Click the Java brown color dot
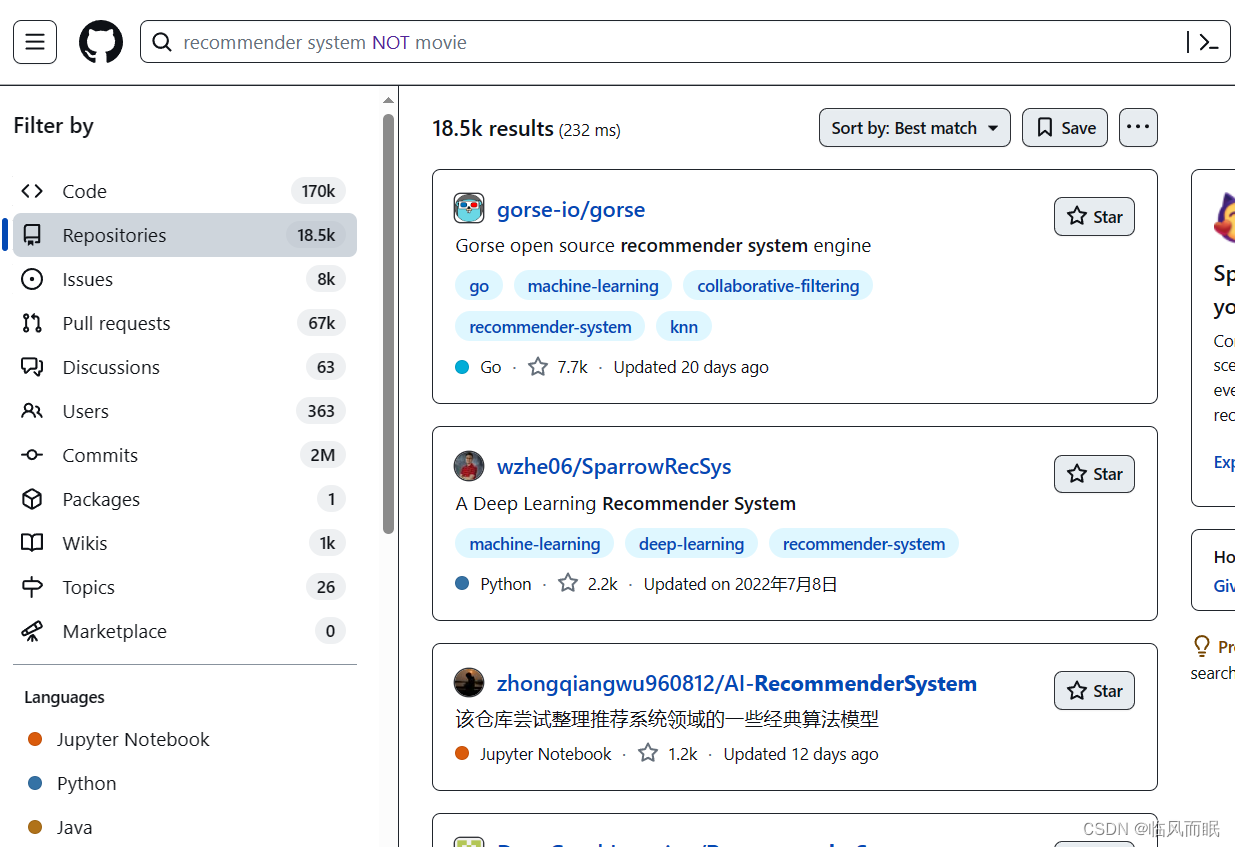 (x=35, y=827)
